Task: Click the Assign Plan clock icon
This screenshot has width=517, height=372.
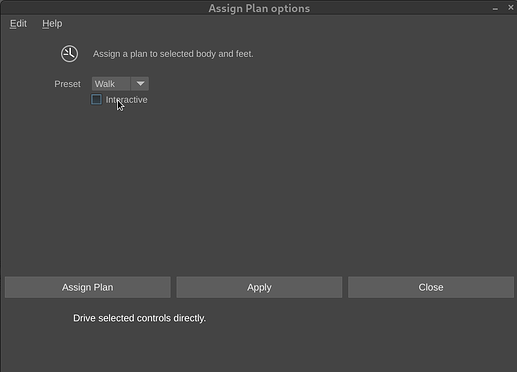Action: (69, 54)
